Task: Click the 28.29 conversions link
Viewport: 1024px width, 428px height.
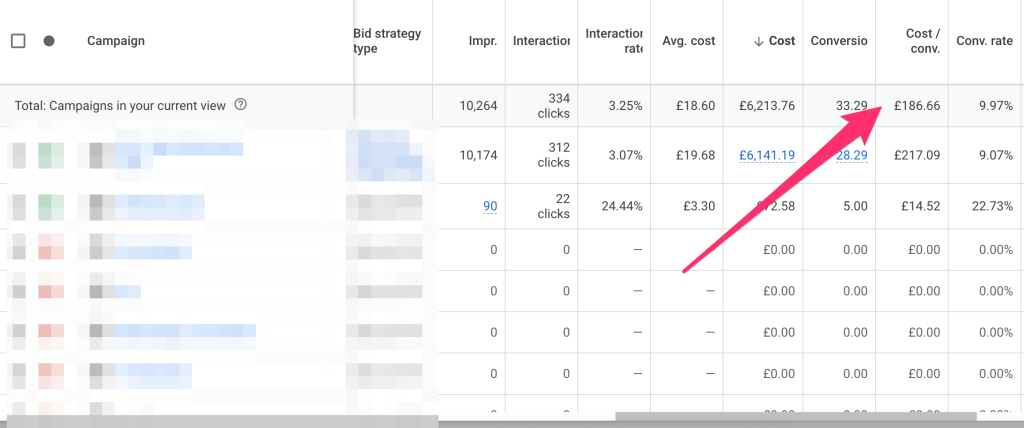Action: coord(851,155)
